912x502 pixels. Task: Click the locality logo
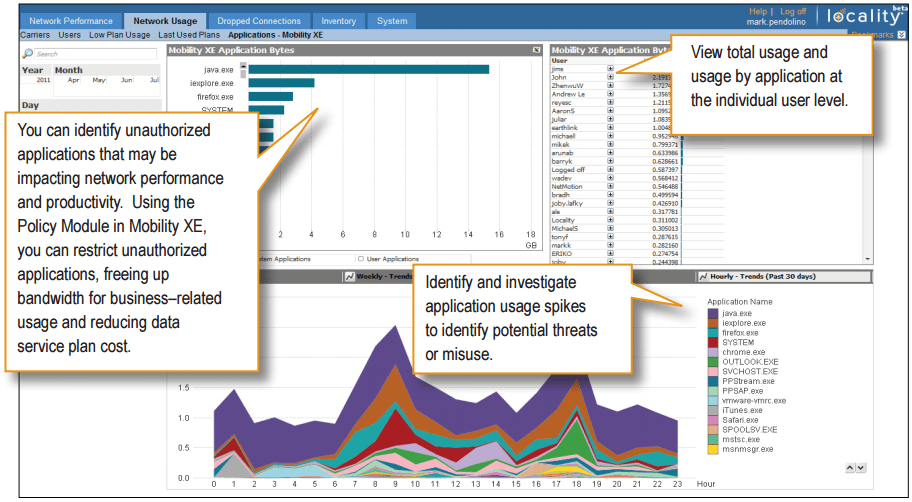pos(864,16)
